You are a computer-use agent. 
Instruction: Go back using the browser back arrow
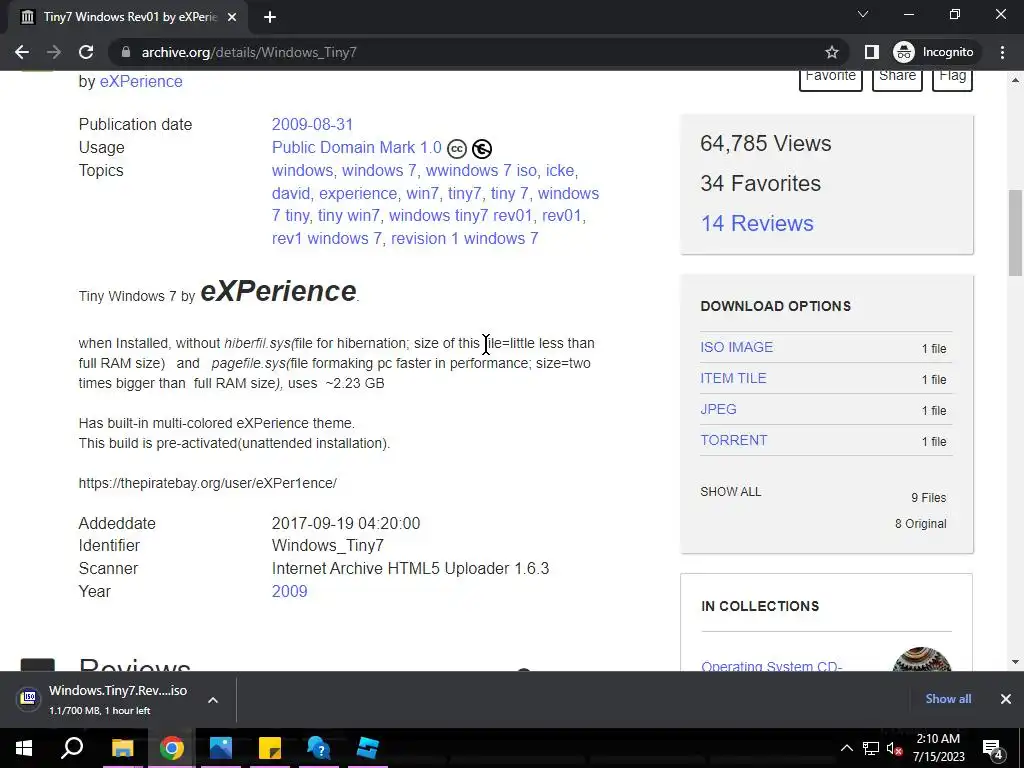(22, 52)
